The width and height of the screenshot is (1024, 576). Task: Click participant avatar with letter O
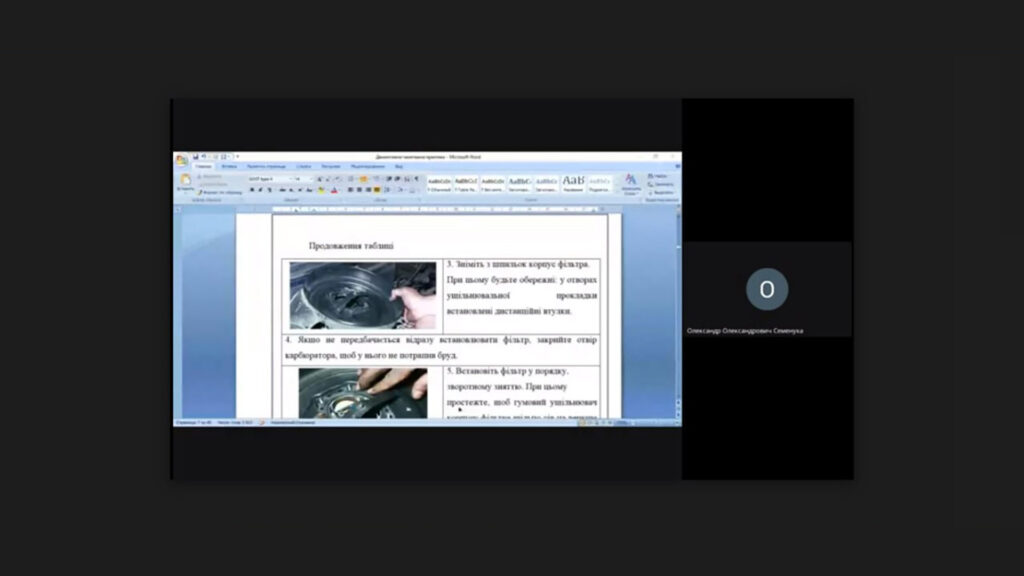(767, 289)
